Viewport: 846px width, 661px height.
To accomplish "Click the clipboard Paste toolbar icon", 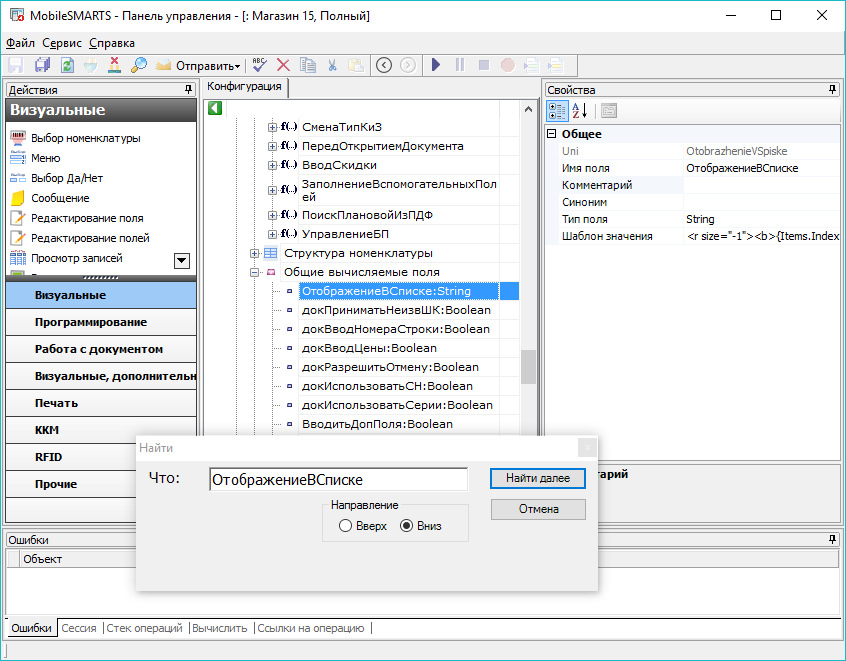I will click(356, 65).
